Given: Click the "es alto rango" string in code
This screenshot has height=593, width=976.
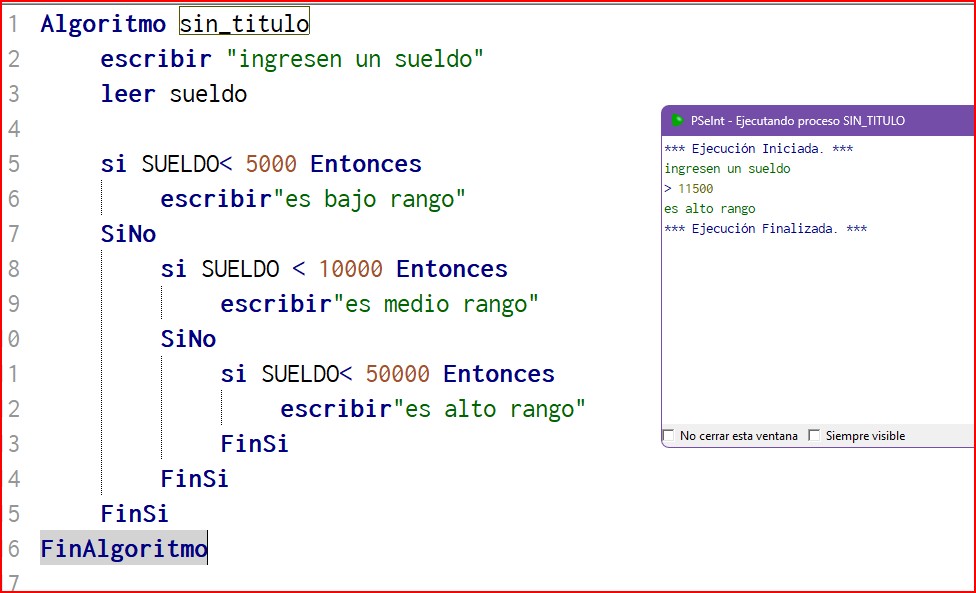Looking at the screenshot, I should click(x=489, y=409).
